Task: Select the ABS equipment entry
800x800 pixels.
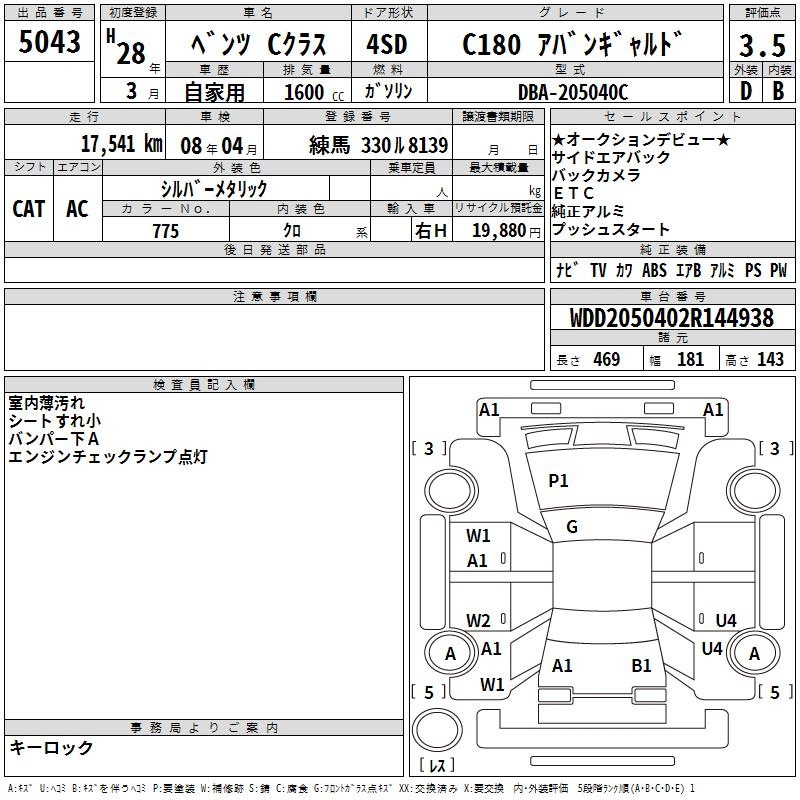Action: (x=654, y=270)
